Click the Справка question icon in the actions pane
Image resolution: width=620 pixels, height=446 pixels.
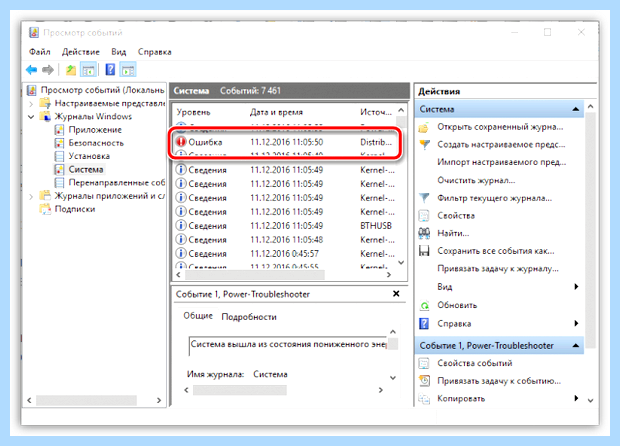click(424, 323)
